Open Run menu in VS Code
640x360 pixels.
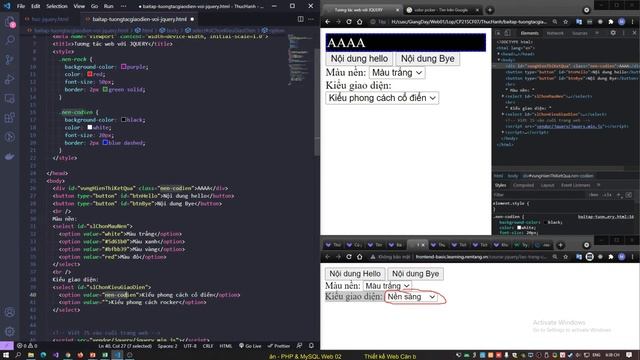pyautogui.click(x=108, y=6)
